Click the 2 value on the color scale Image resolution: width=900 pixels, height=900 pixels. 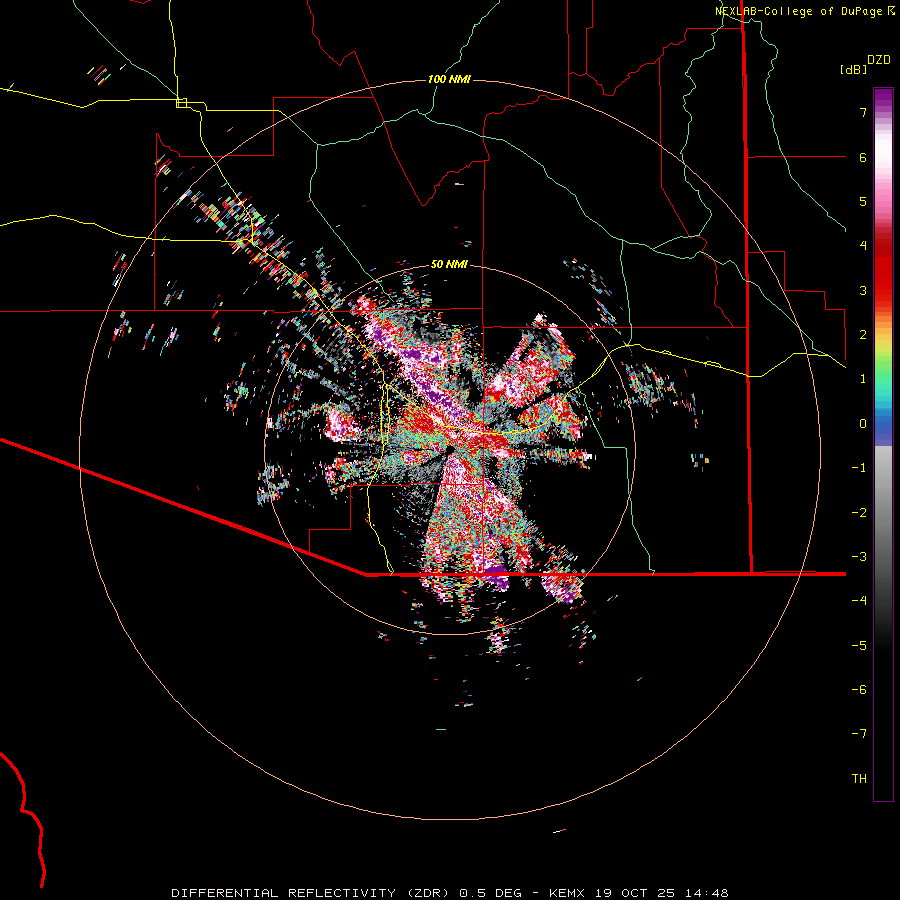tap(863, 335)
